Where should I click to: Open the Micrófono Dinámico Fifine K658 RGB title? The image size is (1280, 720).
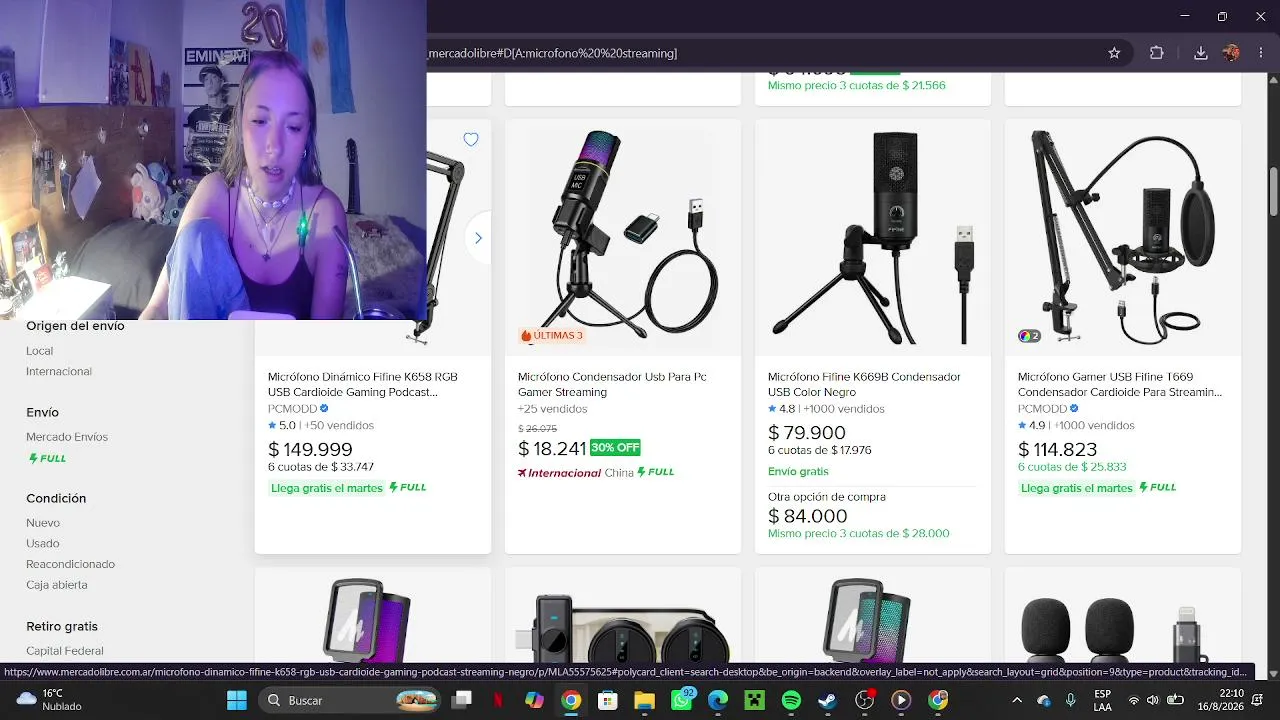(x=363, y=384)
